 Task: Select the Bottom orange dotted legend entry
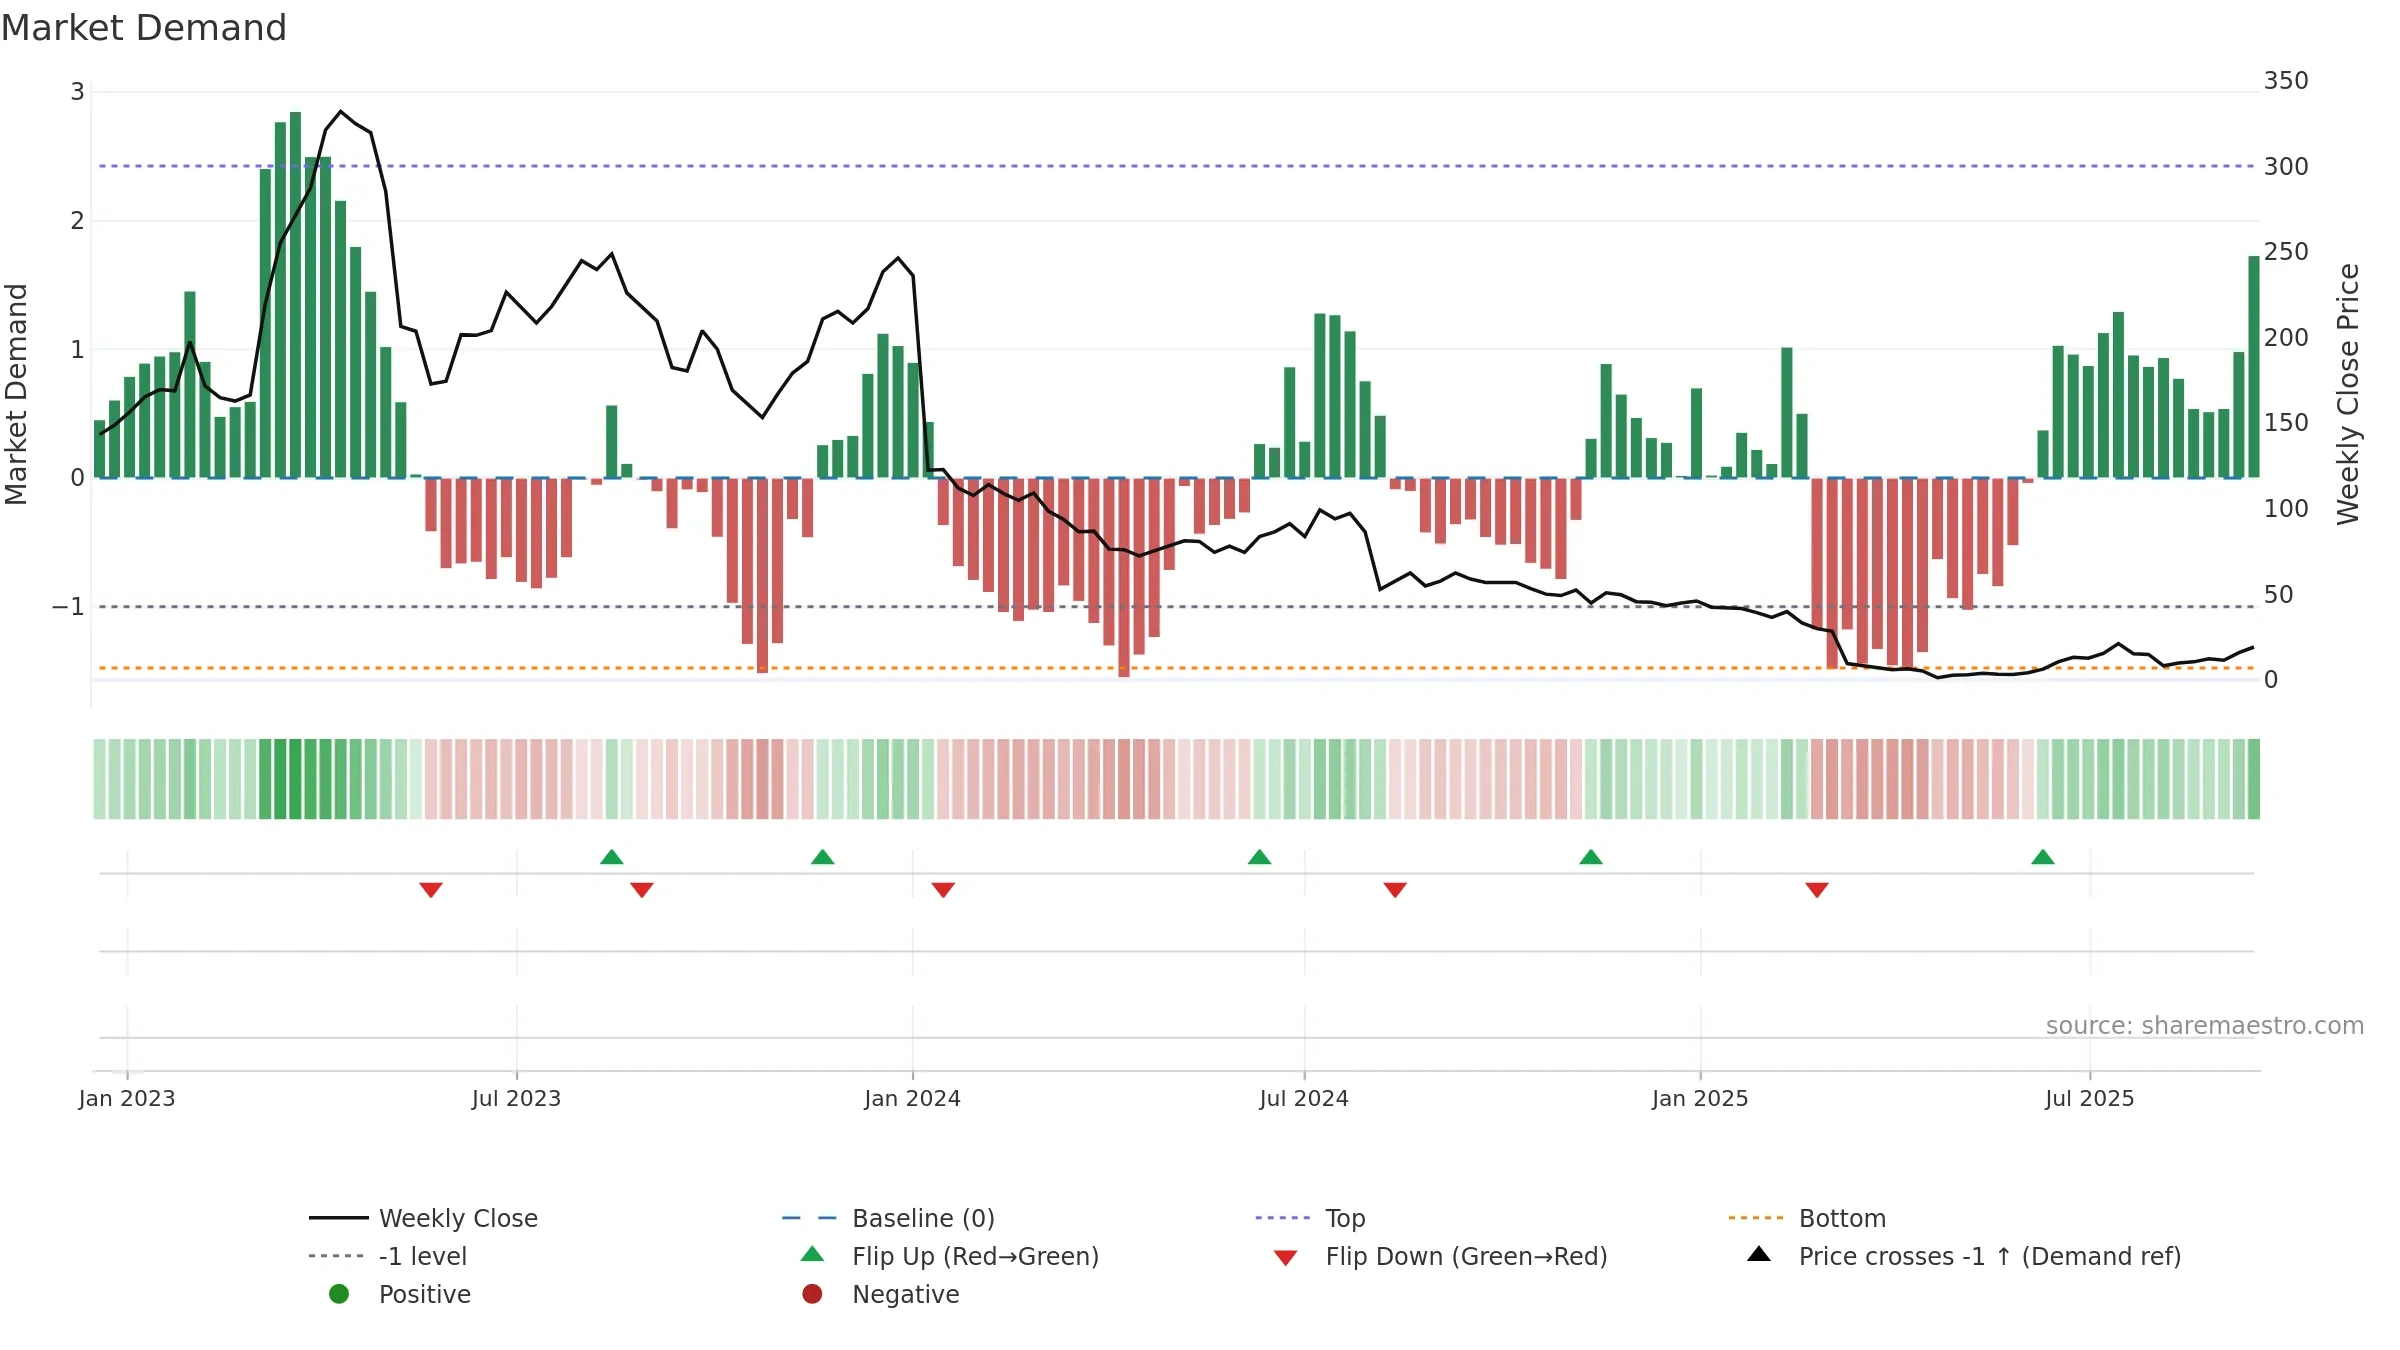click(1806, 1218)
